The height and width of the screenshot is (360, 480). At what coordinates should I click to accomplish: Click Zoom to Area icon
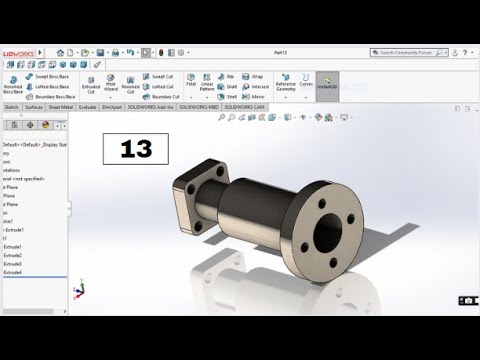pos(232,117)
